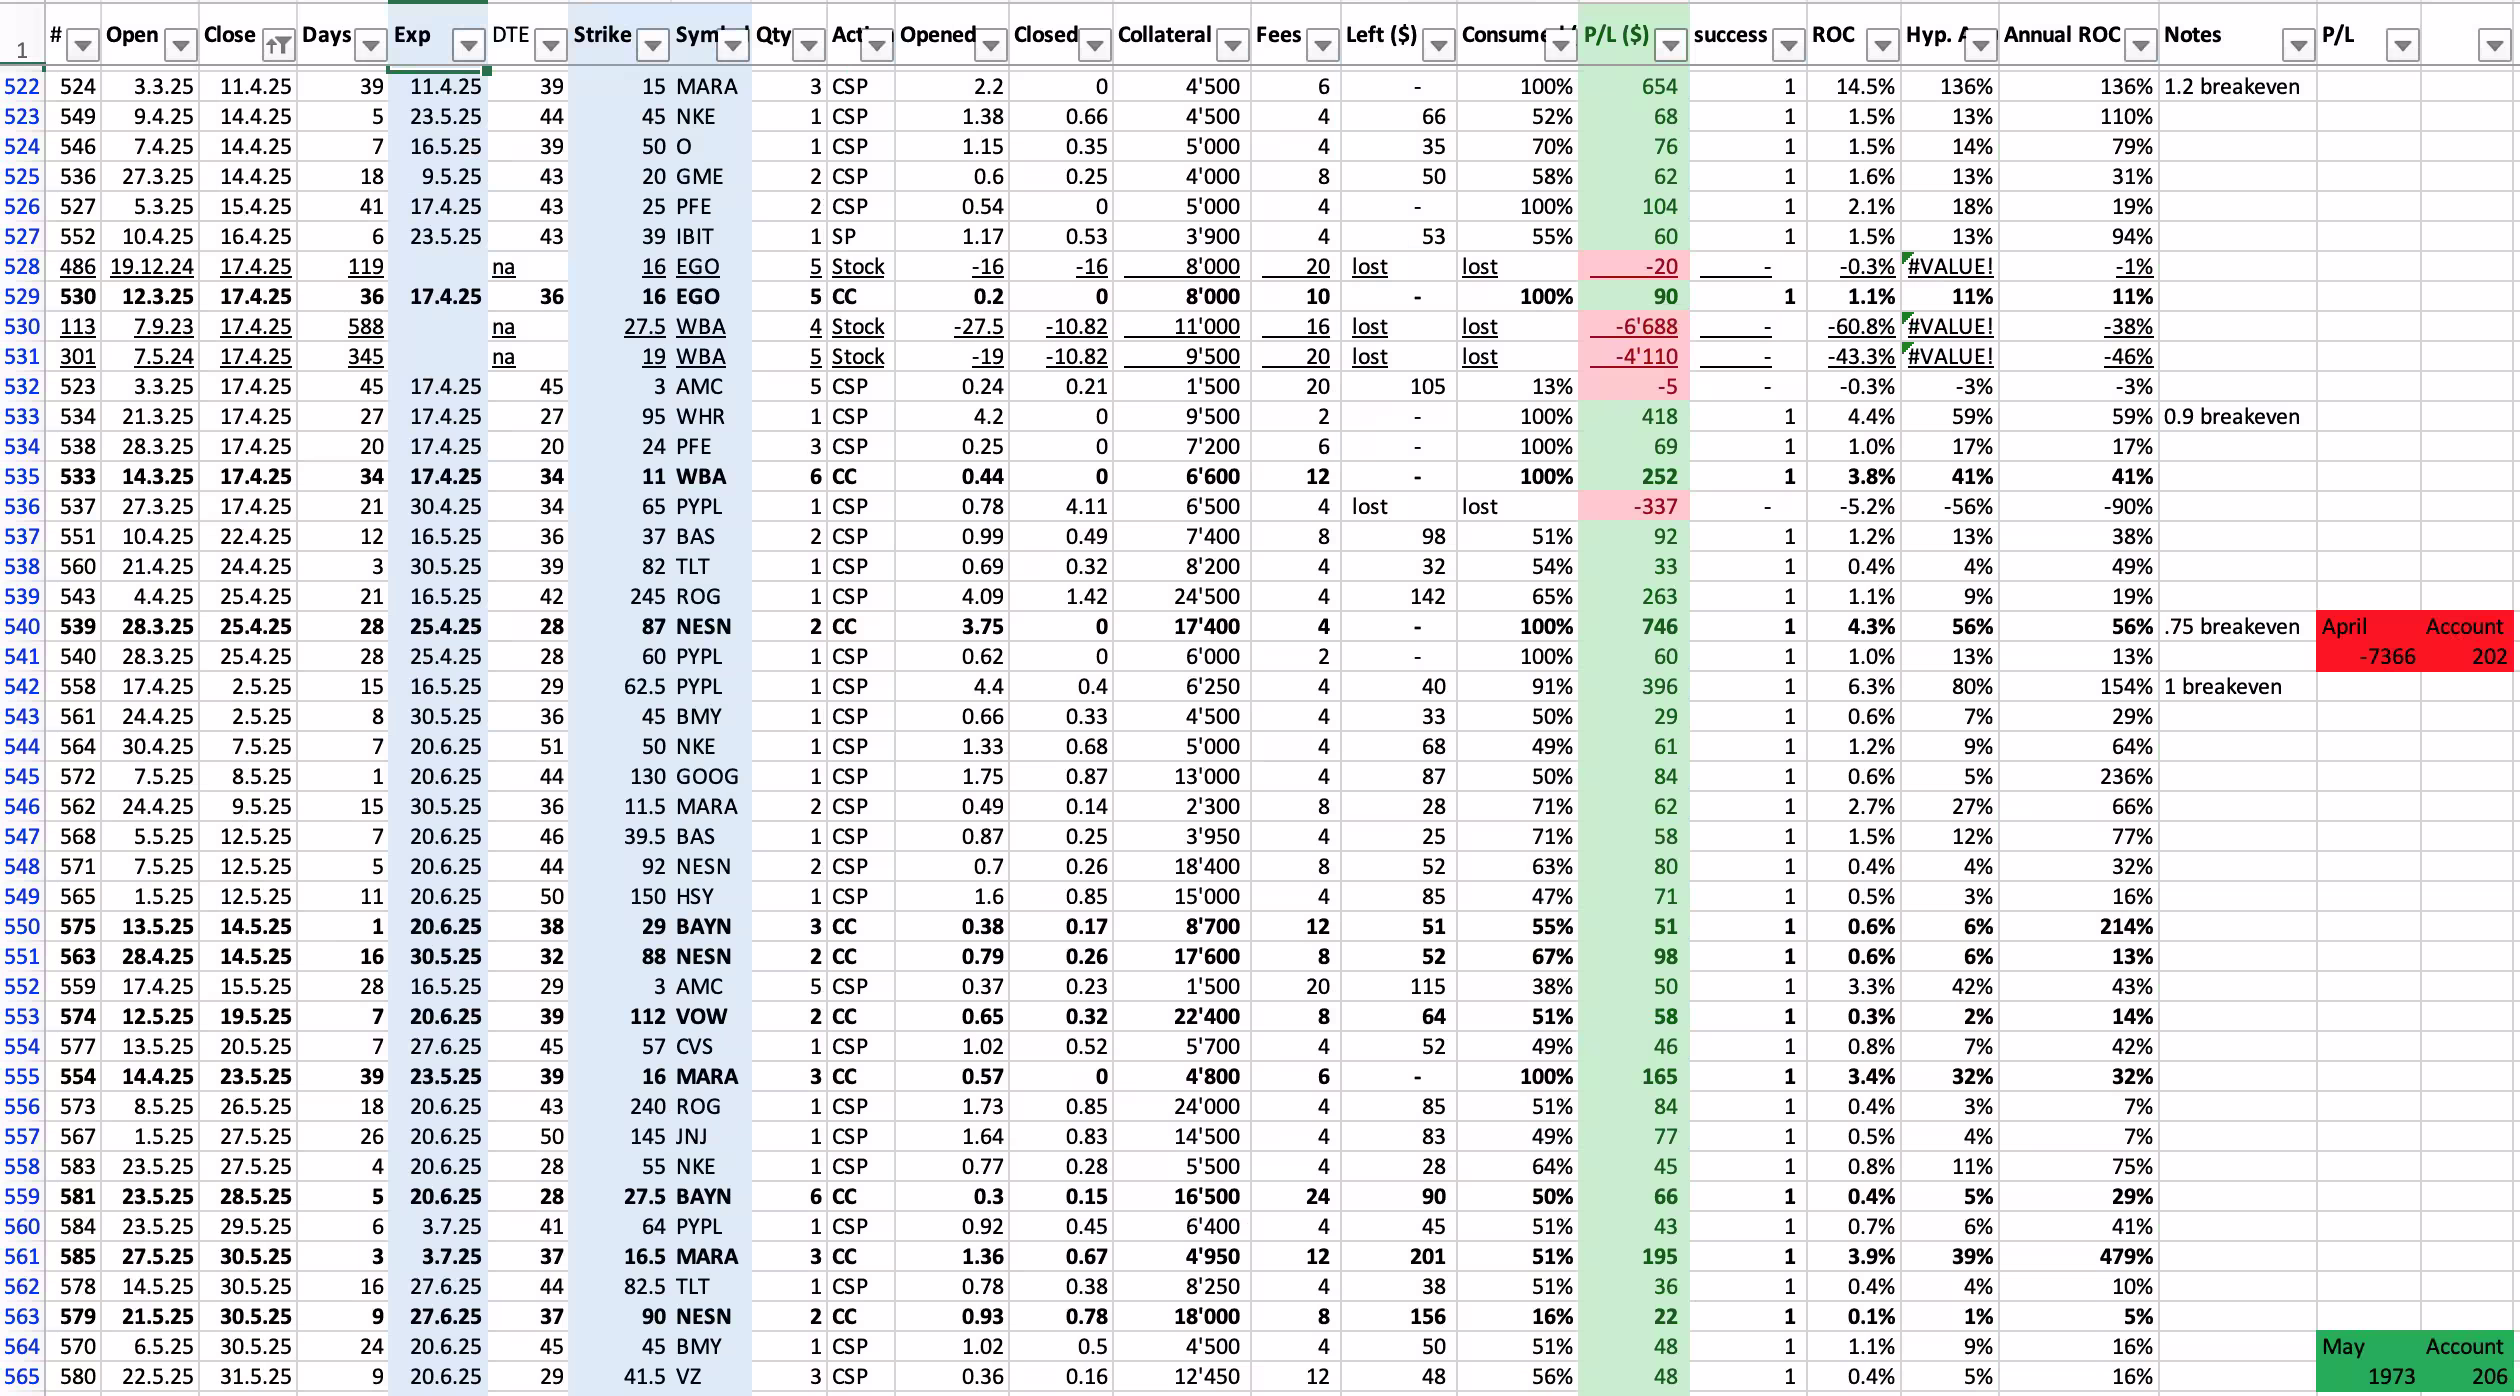This screenshot has width=2520, height=1396.
Task: Select row header 540
Action: [x=22, y=627]
